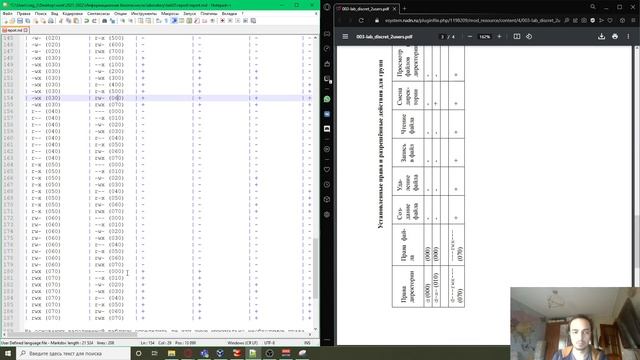Click the Rotate icon in PDF viewer
The width and height of the screenshot is (640, 360).
pyautogui.click(x=529, y=36)
